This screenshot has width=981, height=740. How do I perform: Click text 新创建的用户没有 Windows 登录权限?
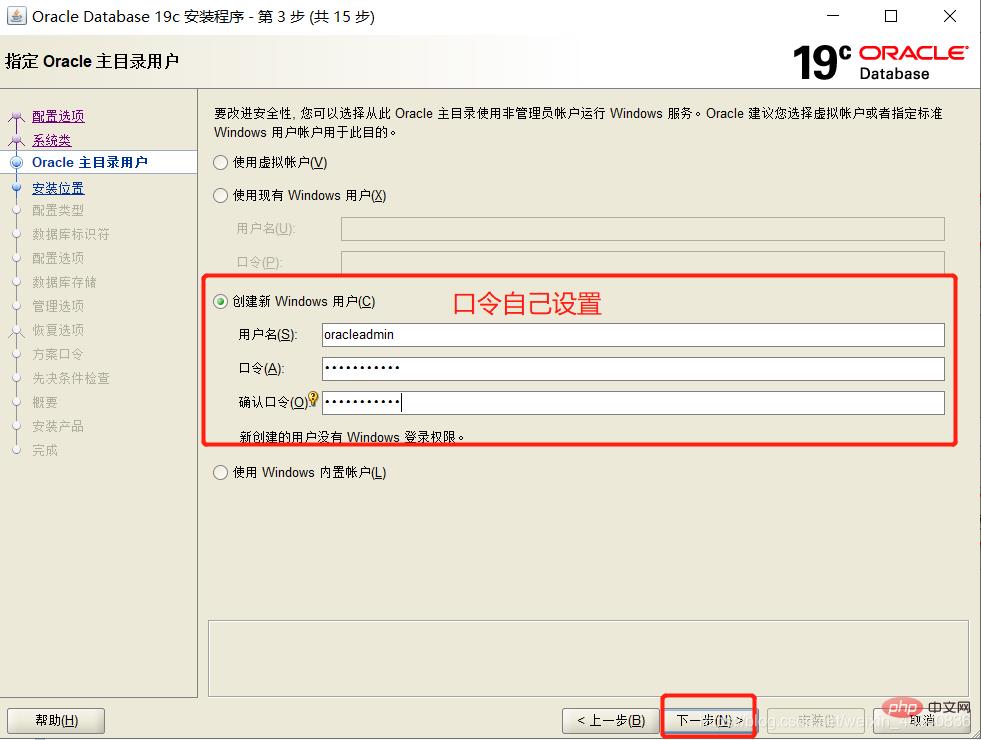click(x=351, y=437)
